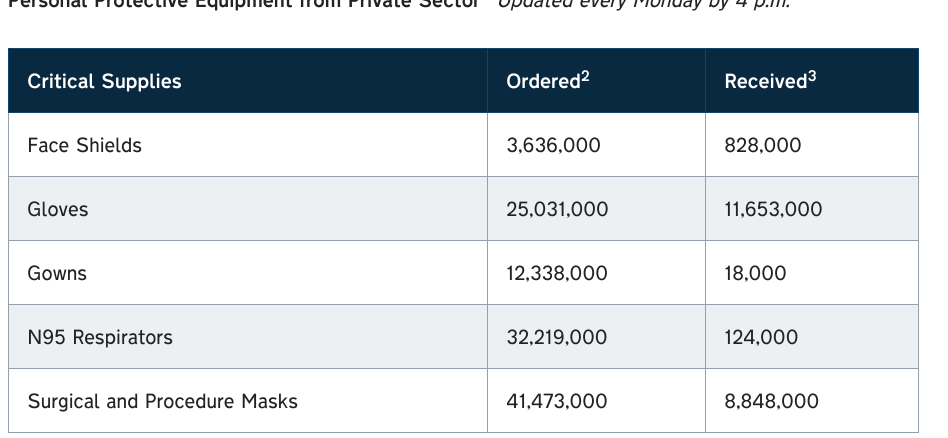
Task: Click Gloves received value 11,653,000
Action: click(x=773, y=209)
